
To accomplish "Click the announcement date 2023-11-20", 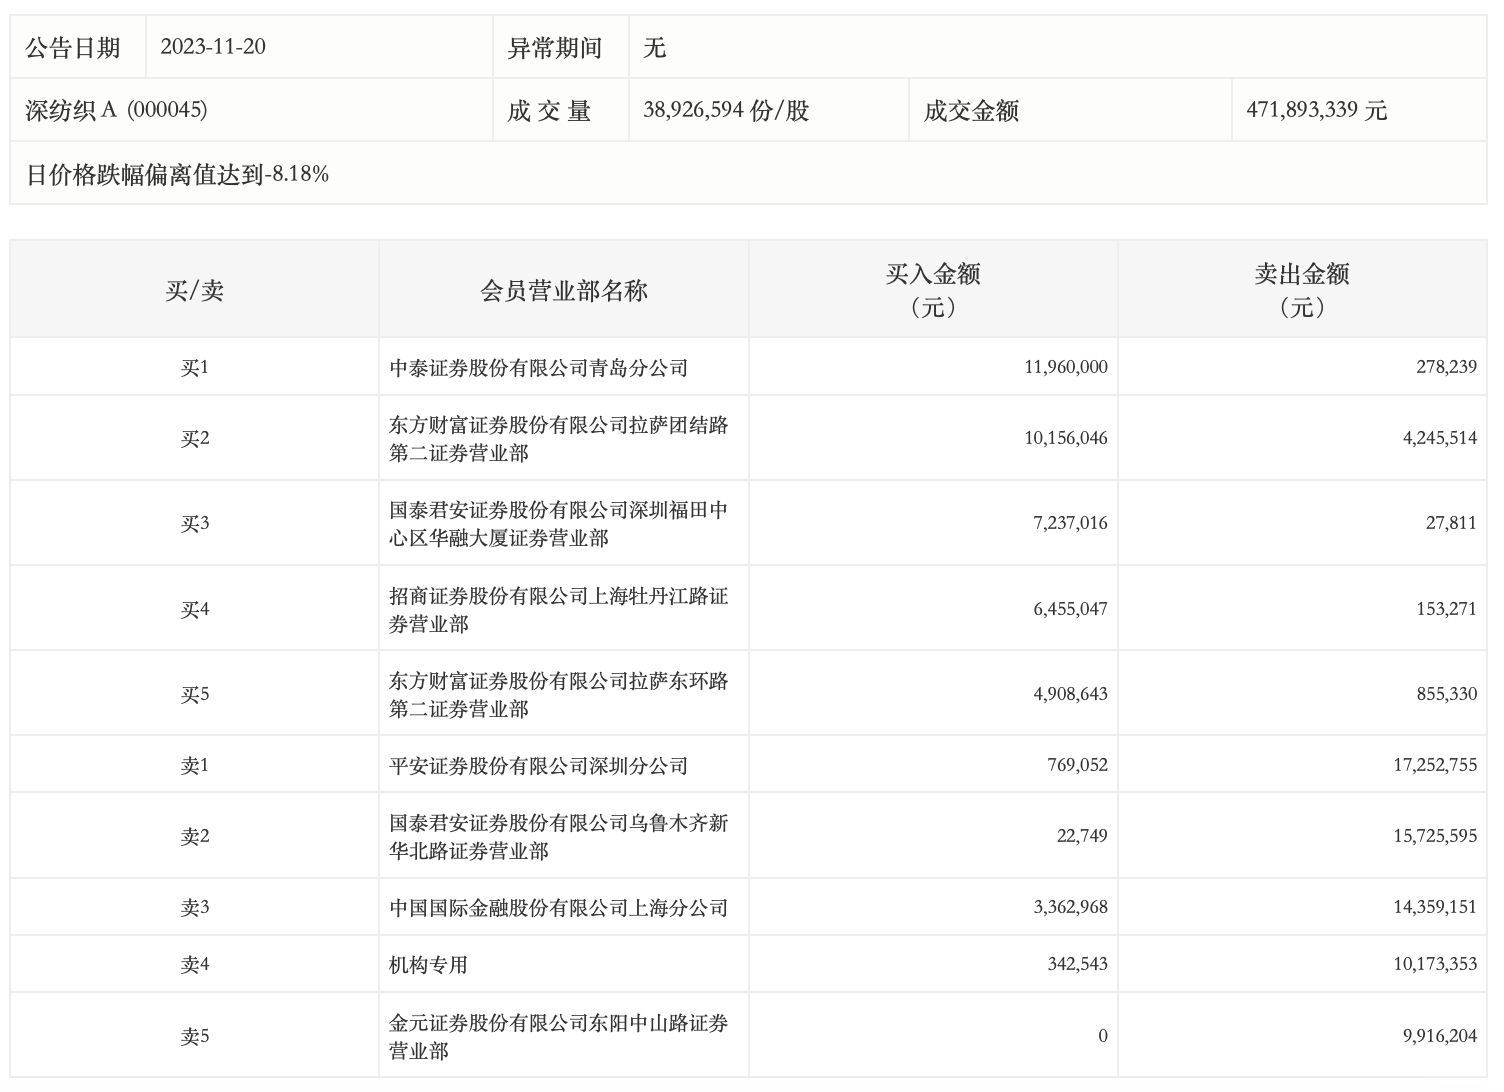I will (x=213, y=47).
